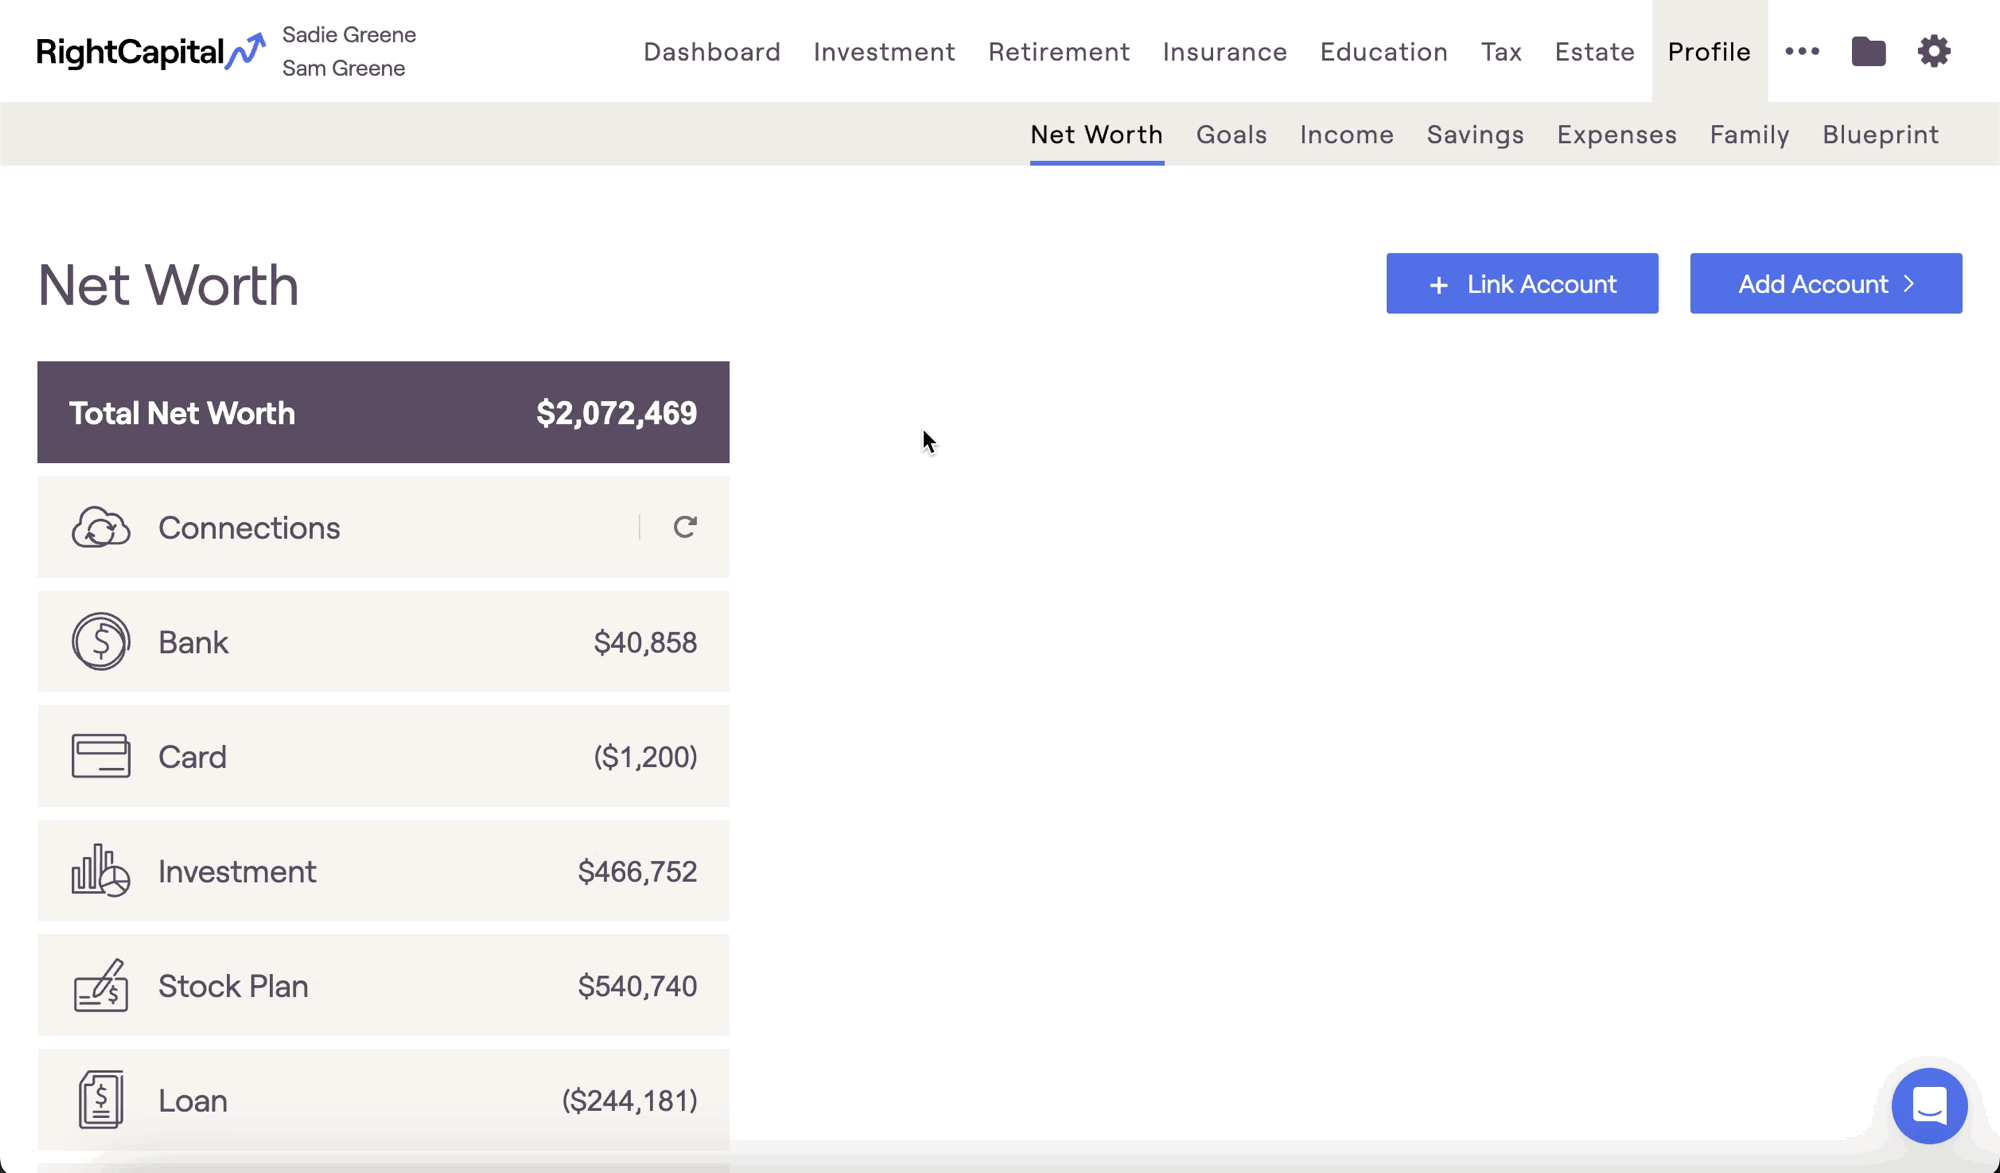Open the folder vault icon
The image size is (2000, 1173).
[x=1868, y=51]
